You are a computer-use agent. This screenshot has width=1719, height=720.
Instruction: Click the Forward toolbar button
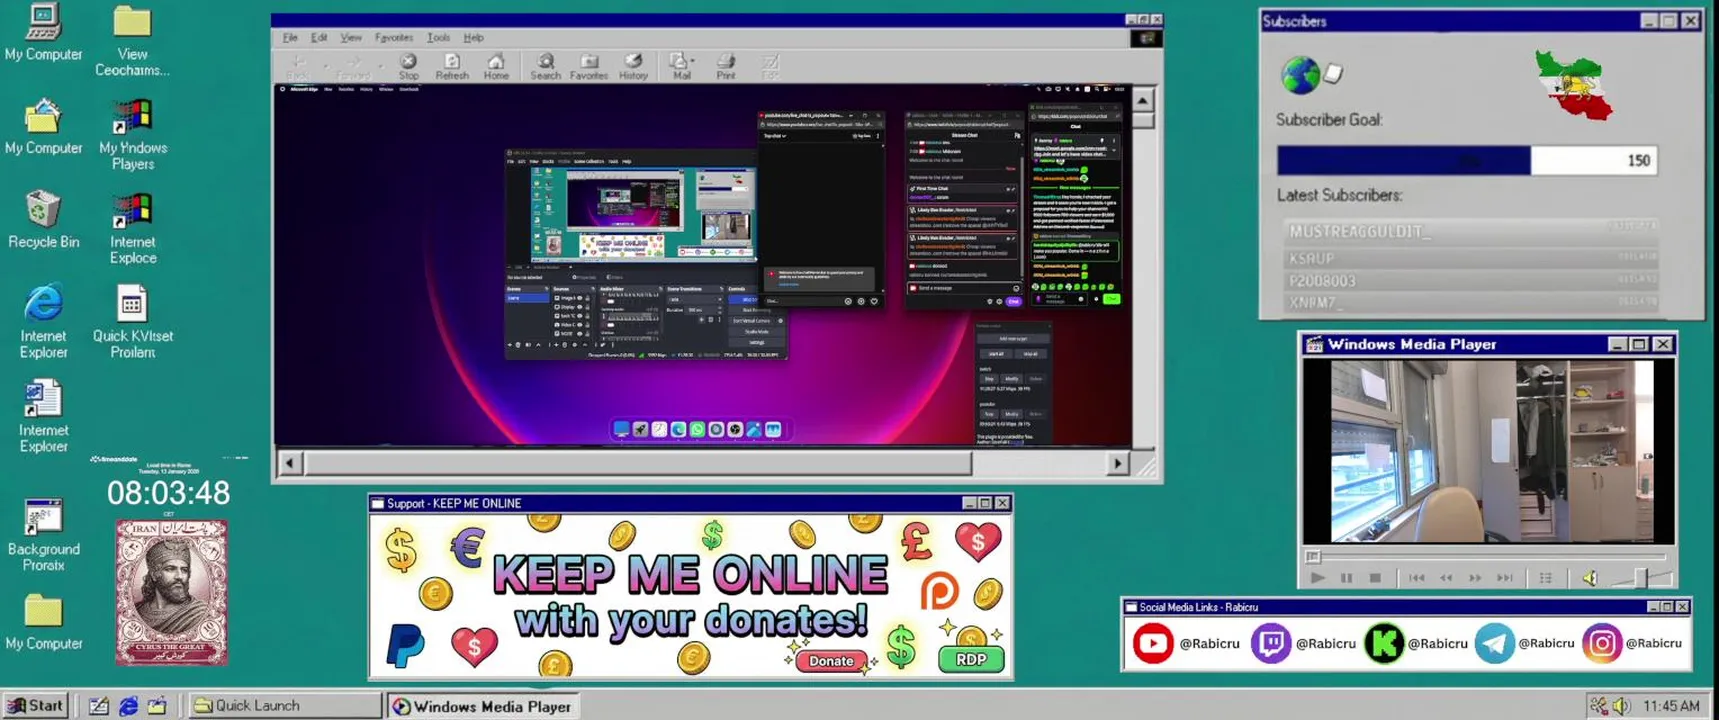[x=353, y=67]
